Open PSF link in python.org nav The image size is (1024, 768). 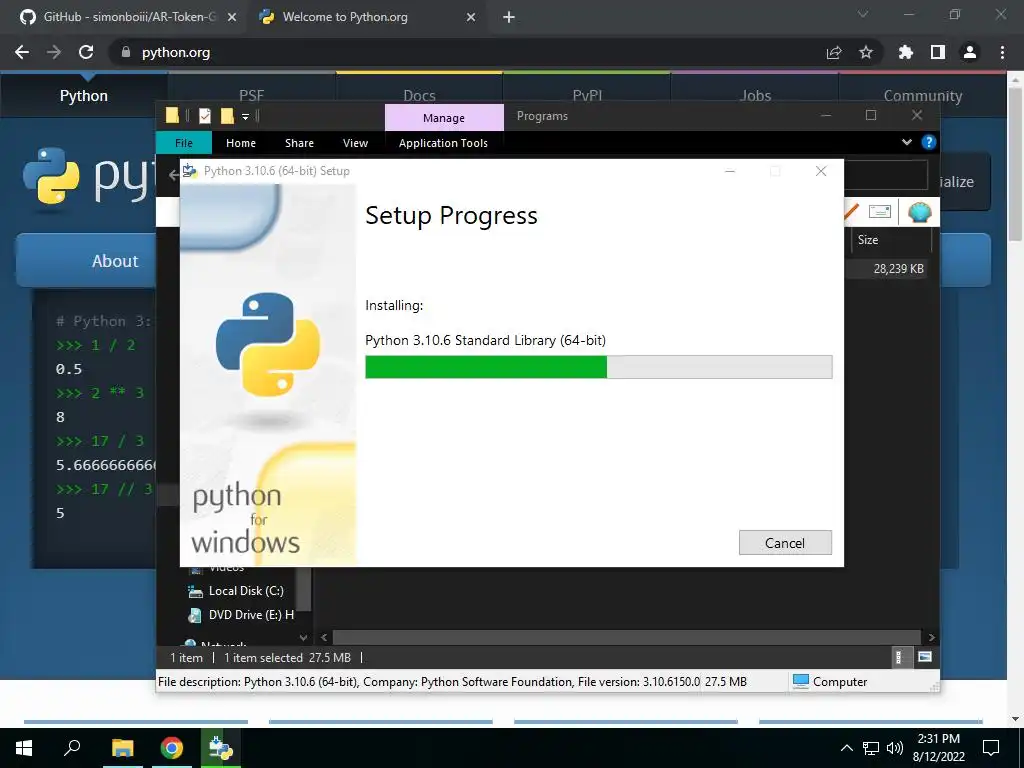(251, 95)
